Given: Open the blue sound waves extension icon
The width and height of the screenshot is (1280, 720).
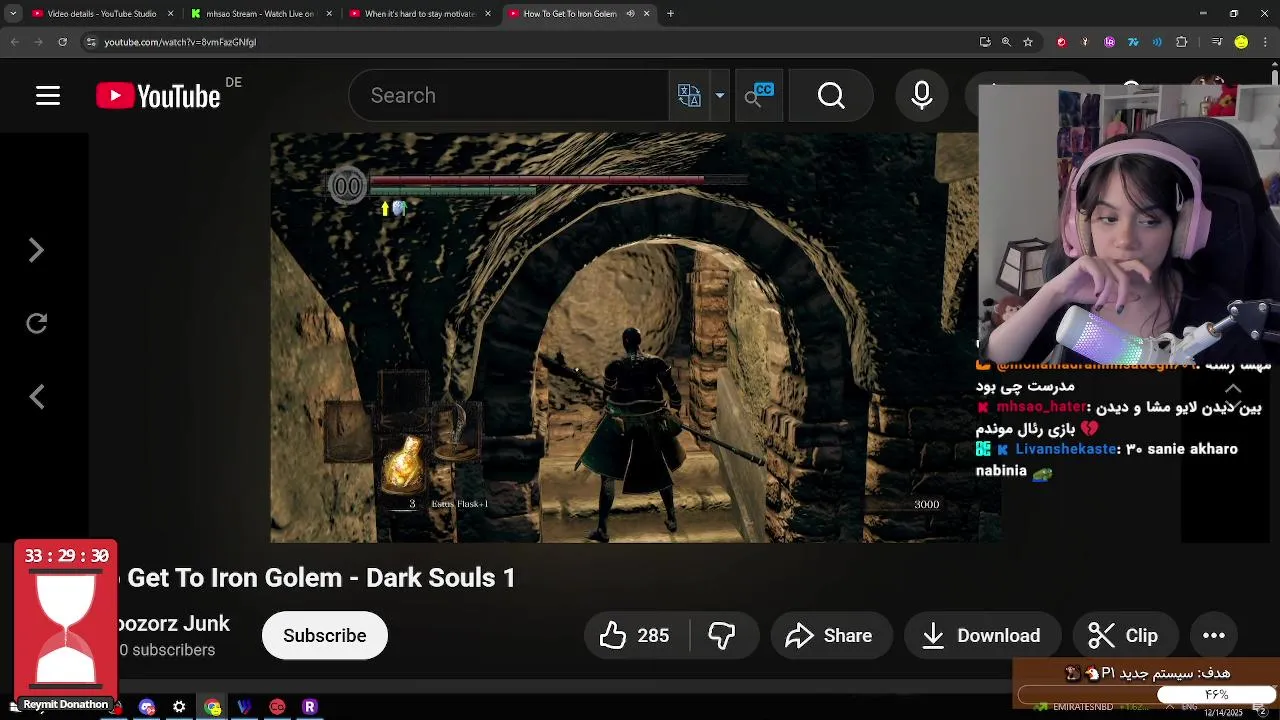Looking at the screenshot, I should tap(1157, 42).
